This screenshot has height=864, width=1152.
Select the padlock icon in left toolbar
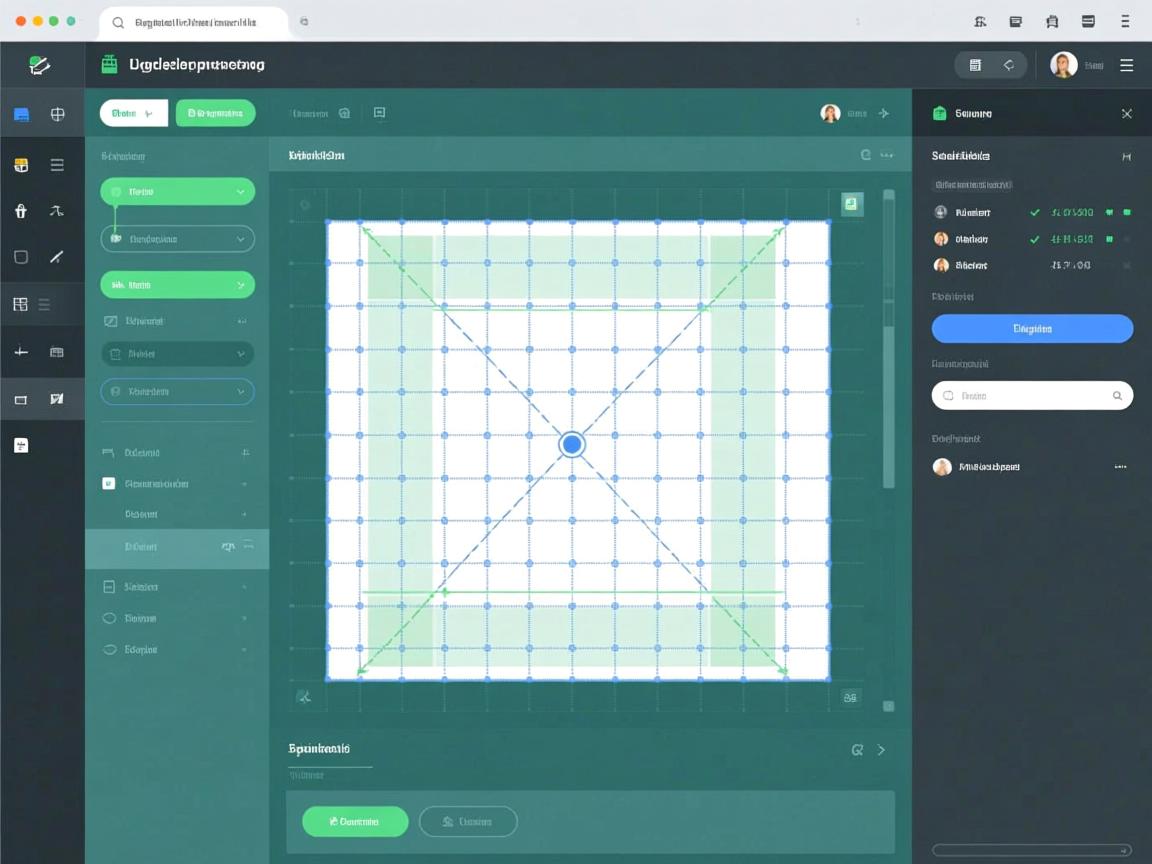coord(21,211)
